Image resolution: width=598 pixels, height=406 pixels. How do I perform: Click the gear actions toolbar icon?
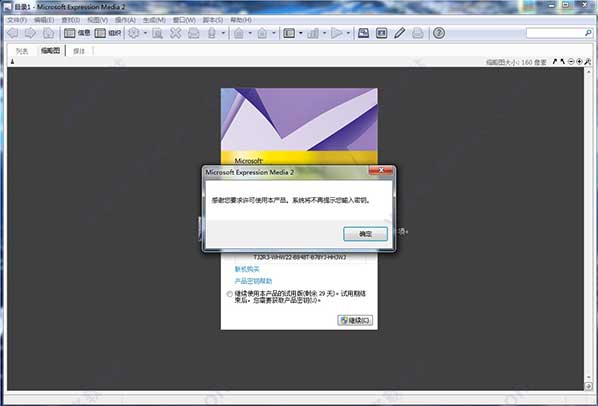133,33
